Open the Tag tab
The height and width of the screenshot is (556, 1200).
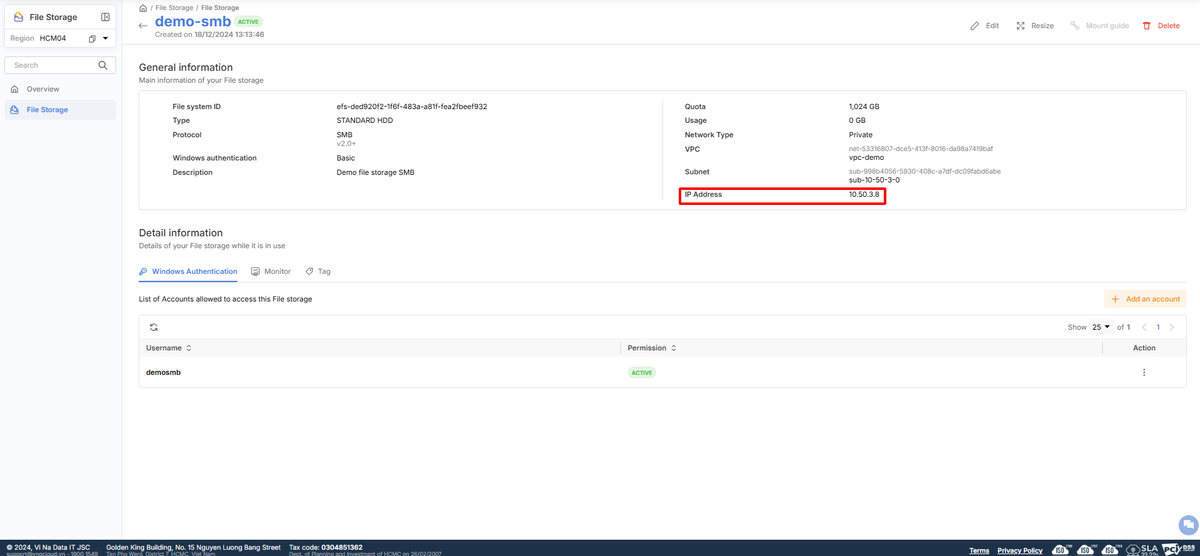click(x=318, y=271)
